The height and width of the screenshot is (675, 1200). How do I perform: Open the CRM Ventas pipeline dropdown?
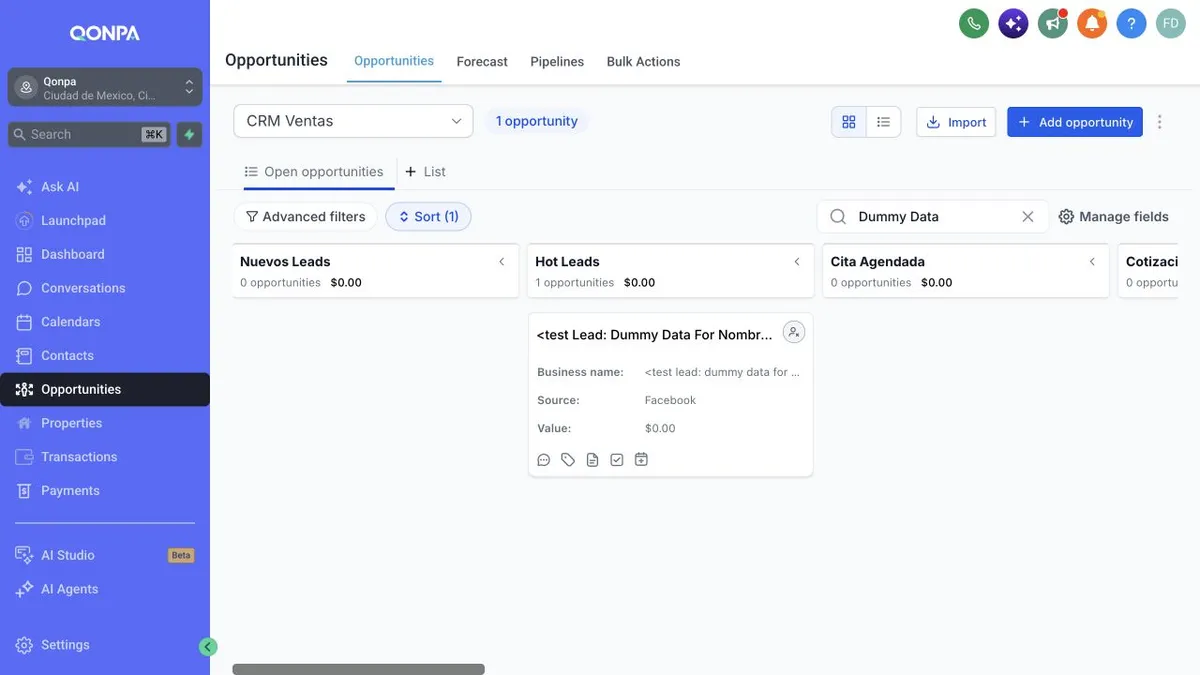click(x=353, y=121)
